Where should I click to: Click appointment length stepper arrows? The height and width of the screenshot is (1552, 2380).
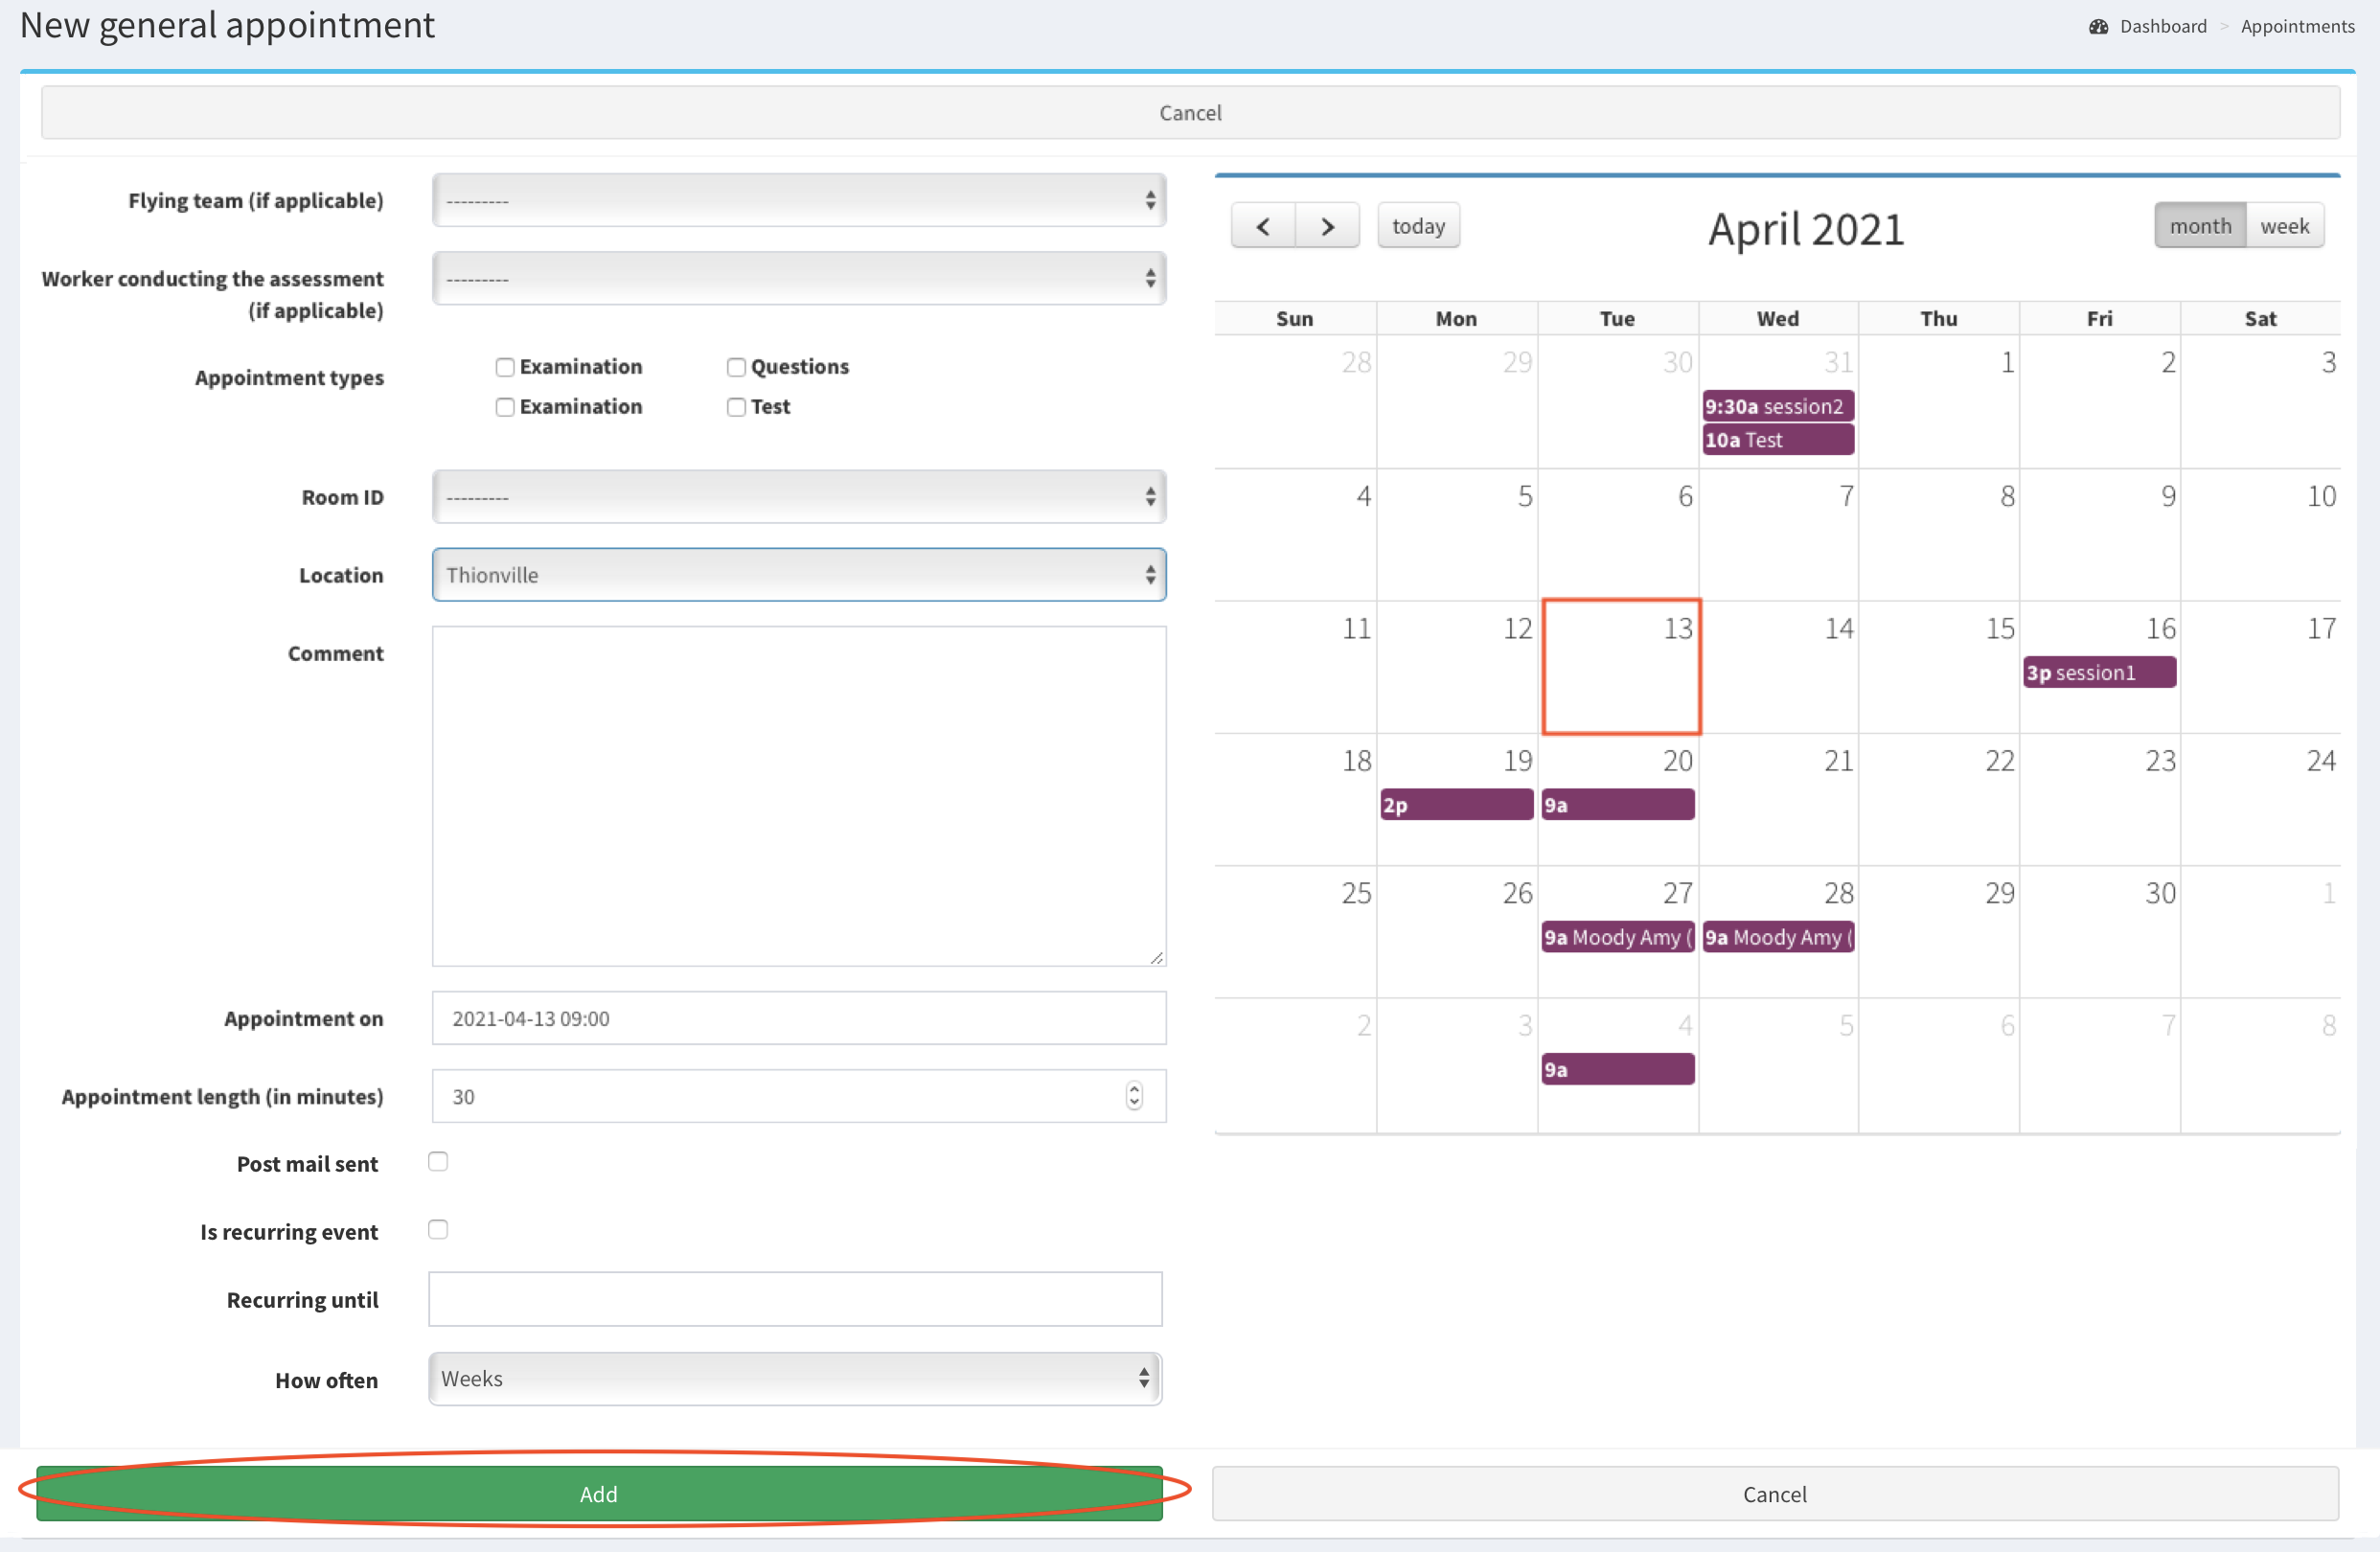point(1134,1096)
